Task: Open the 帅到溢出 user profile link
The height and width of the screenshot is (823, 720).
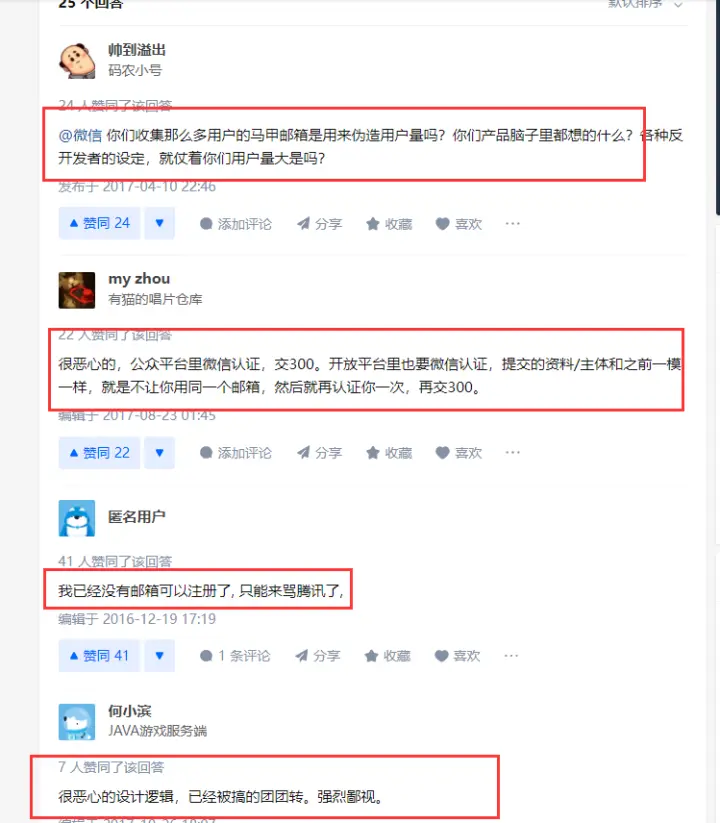Action: coord(137,50)
